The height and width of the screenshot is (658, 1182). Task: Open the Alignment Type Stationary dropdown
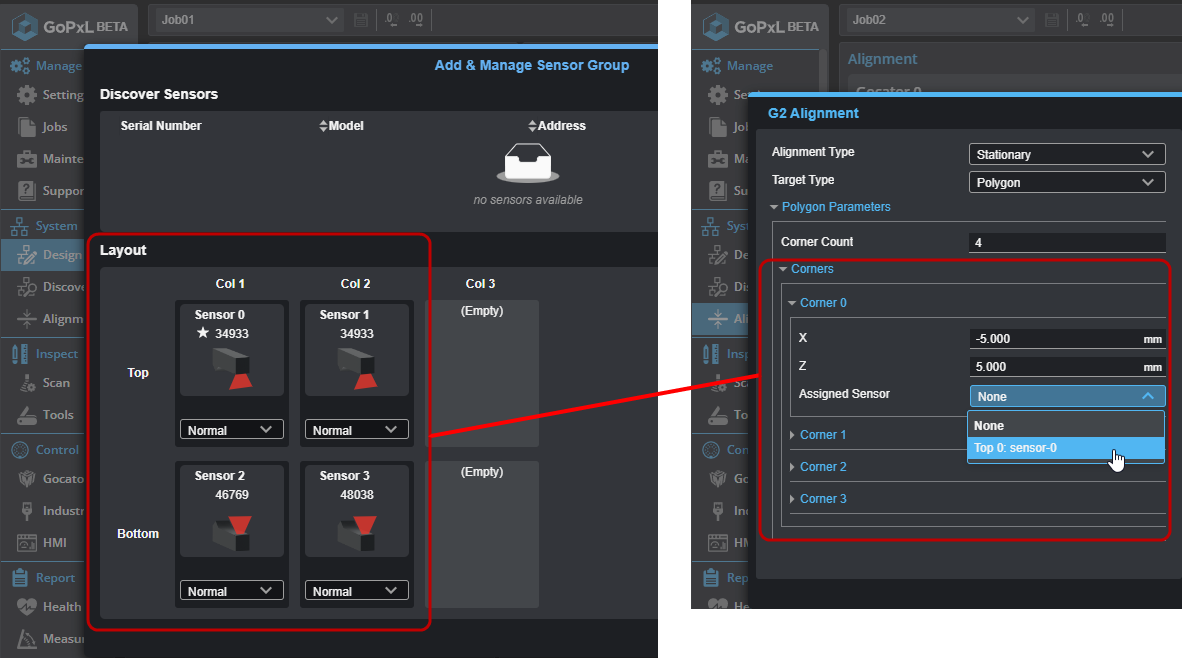tap(1066, 154)
